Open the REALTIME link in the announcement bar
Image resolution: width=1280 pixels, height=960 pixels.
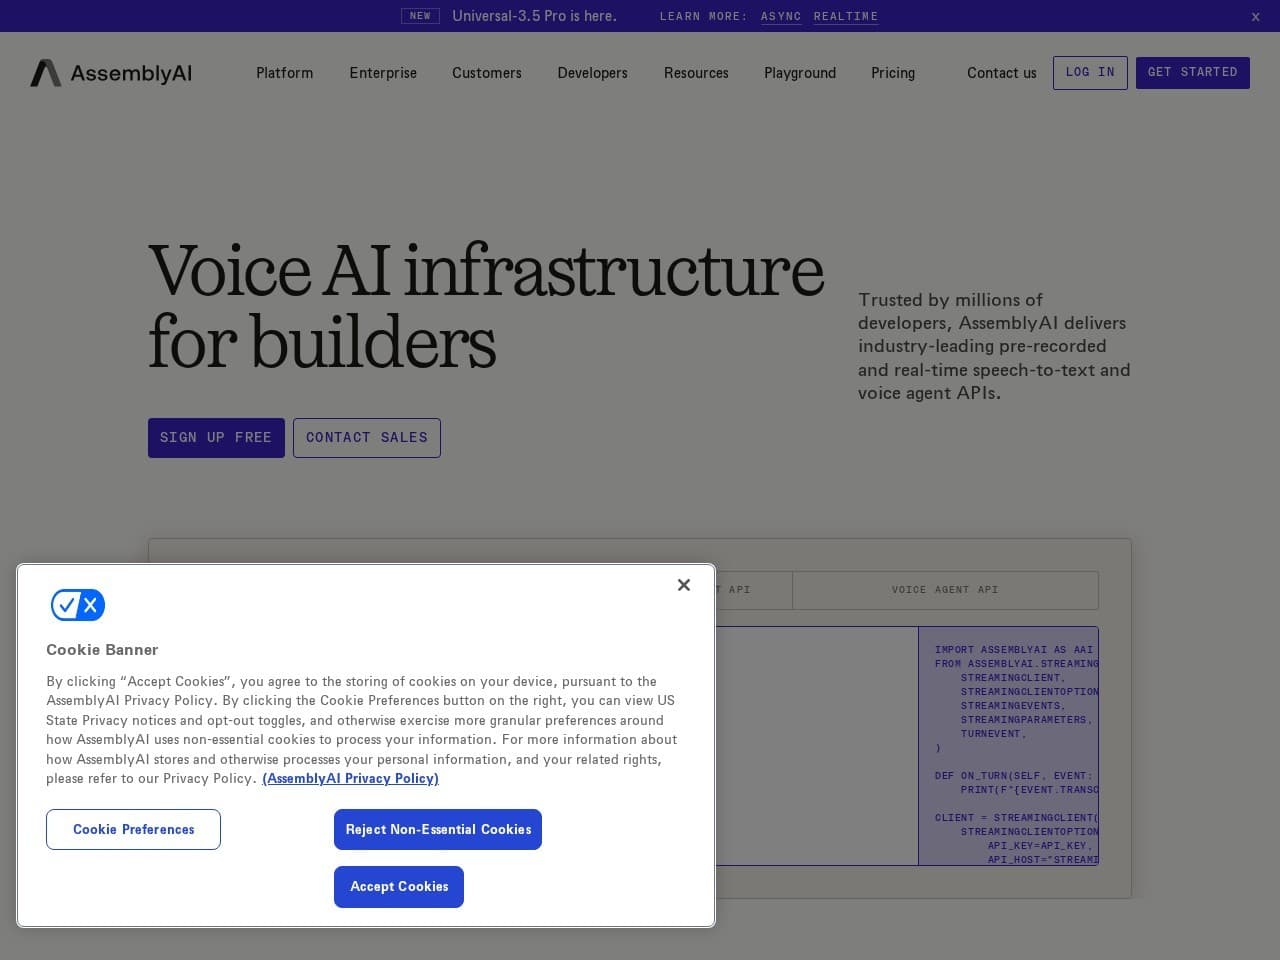pos(846,17)
